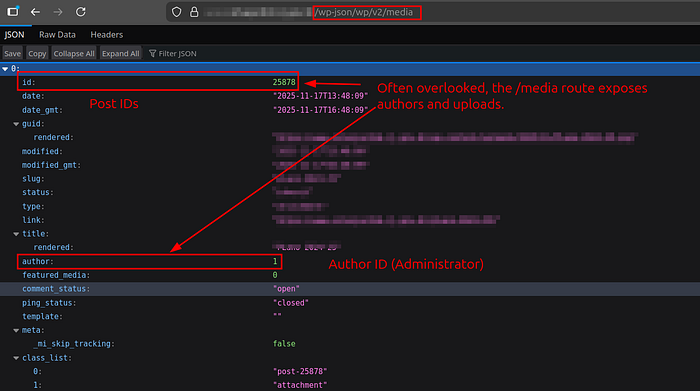Image resolution: width=700 pixels, height=391 pixels.
Task: Select the id row key
Action: (29, 82)
